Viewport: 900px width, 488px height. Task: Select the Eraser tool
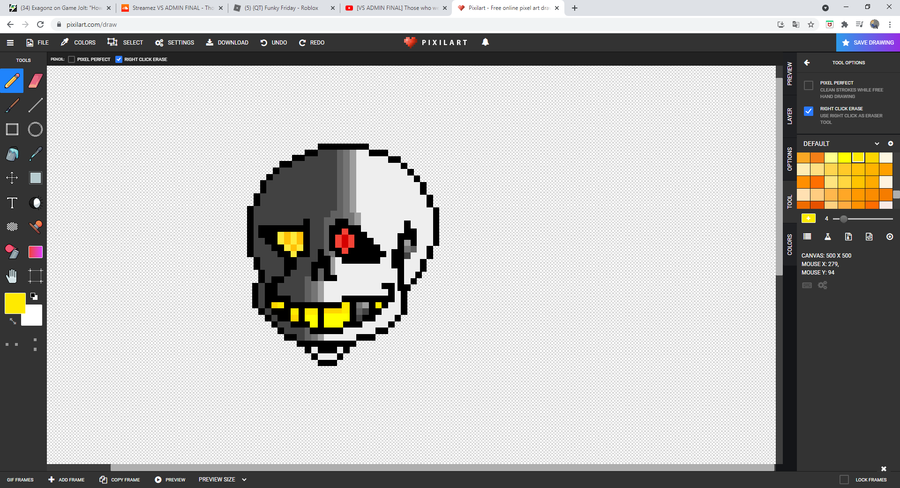[36, 81]
